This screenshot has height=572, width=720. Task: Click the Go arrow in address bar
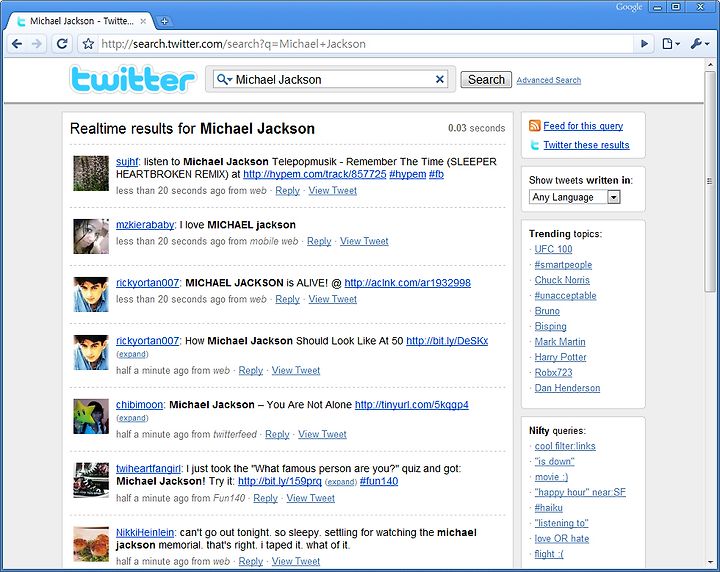[x=644, y=44]
